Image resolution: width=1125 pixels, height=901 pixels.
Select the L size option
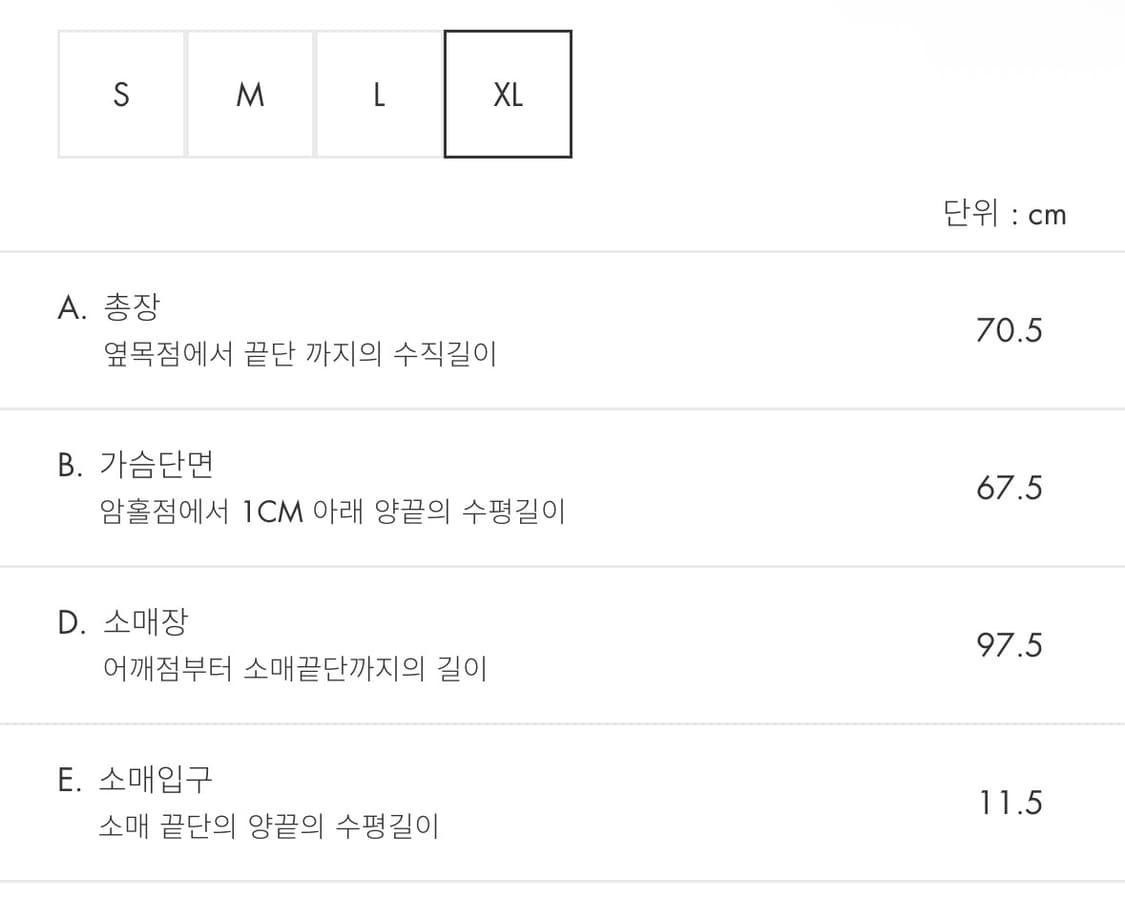click(378, 94)
